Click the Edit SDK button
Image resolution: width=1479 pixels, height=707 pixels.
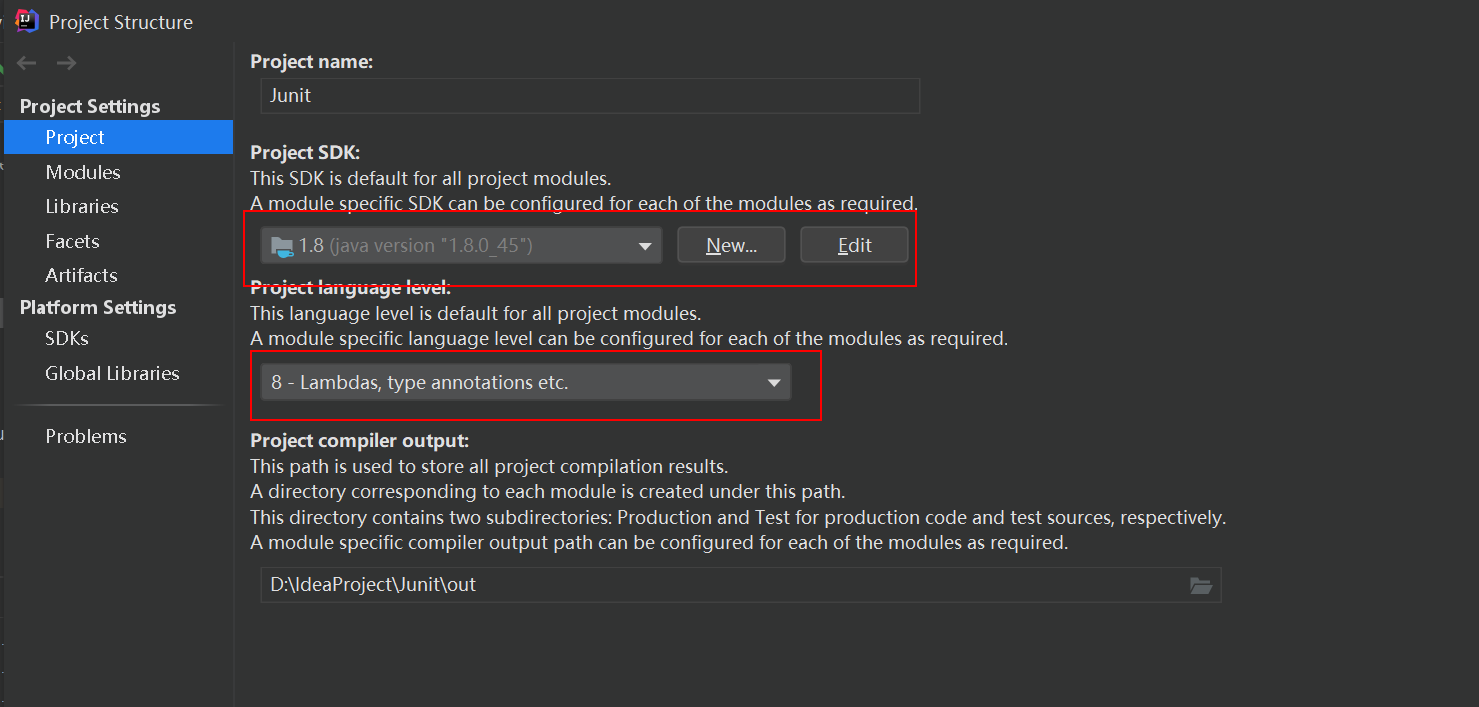point(854,245)
